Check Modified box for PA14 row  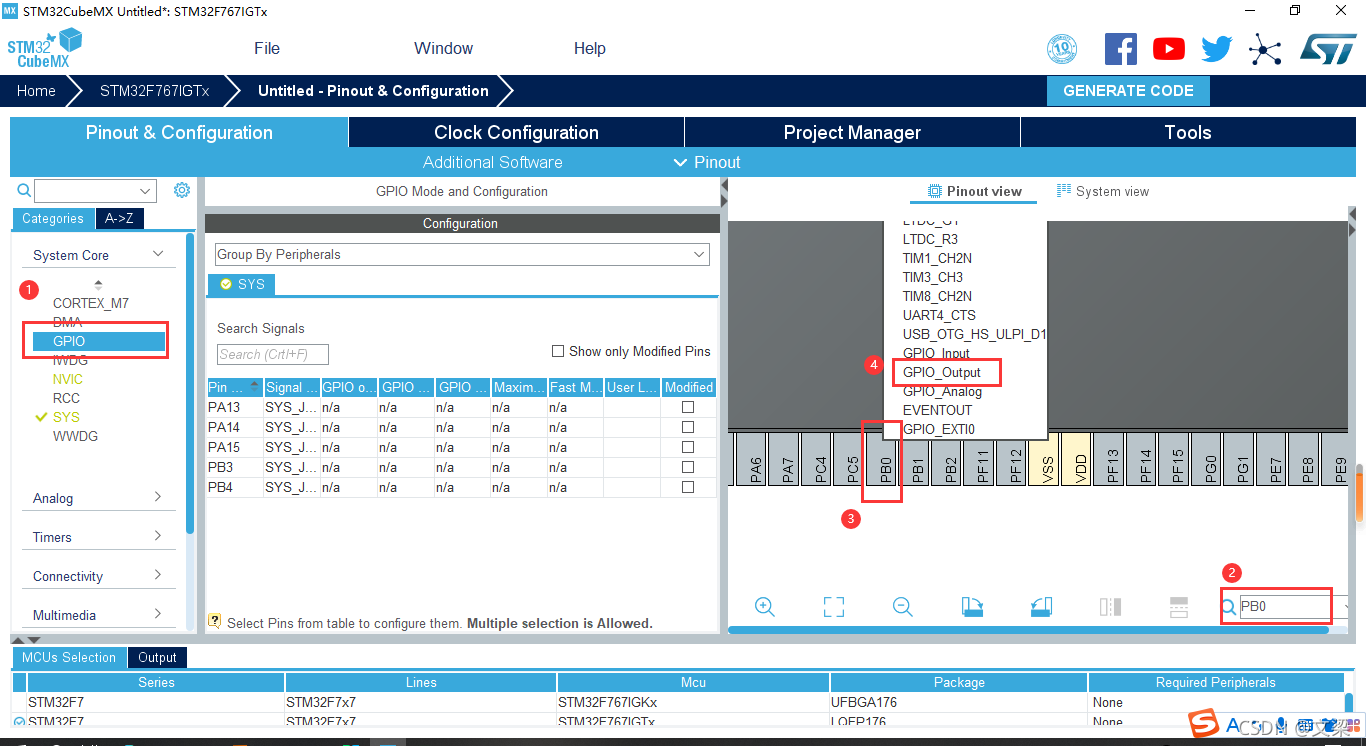tap(688, 427)
